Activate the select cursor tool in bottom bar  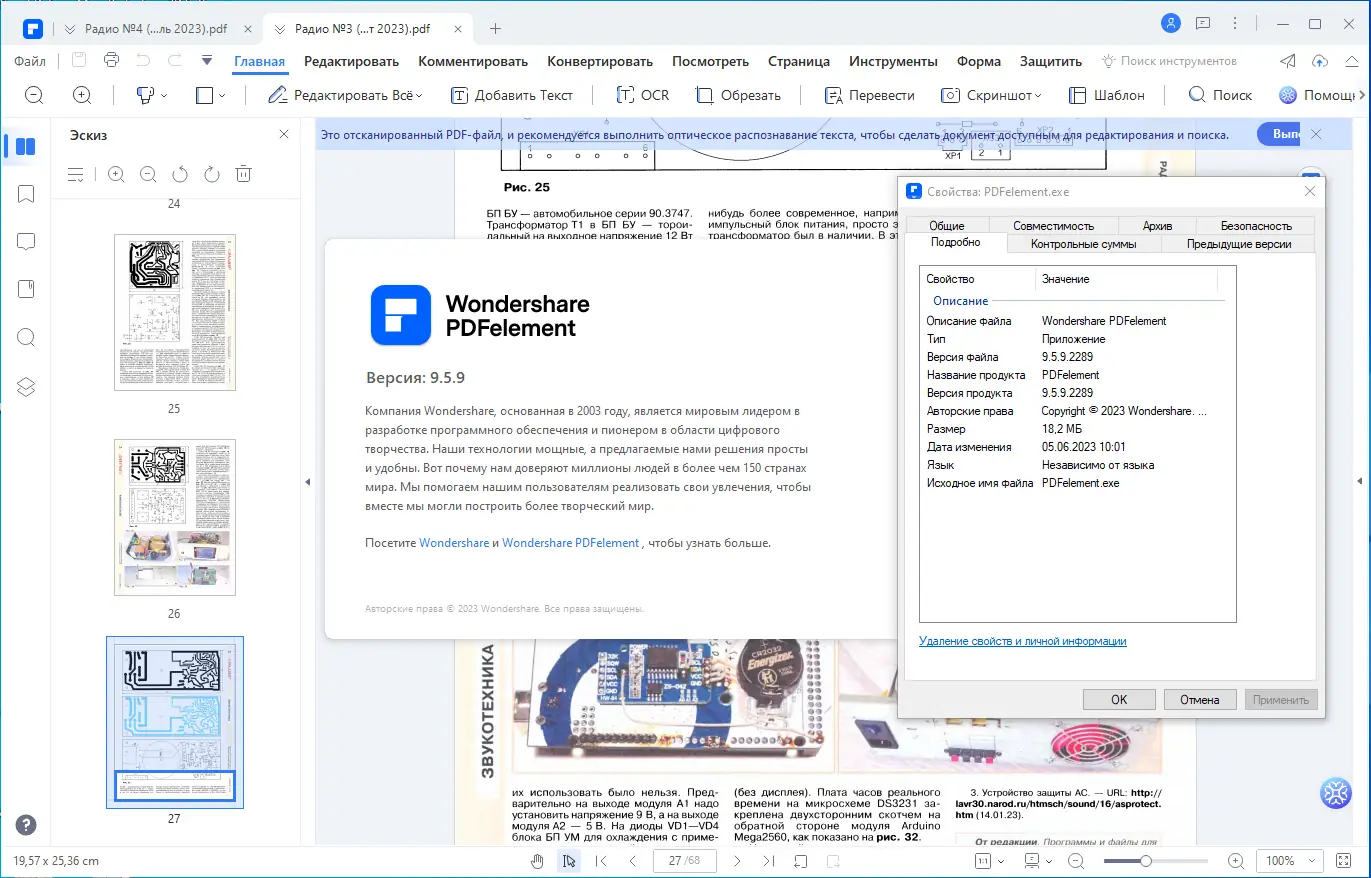click(569, 861)
